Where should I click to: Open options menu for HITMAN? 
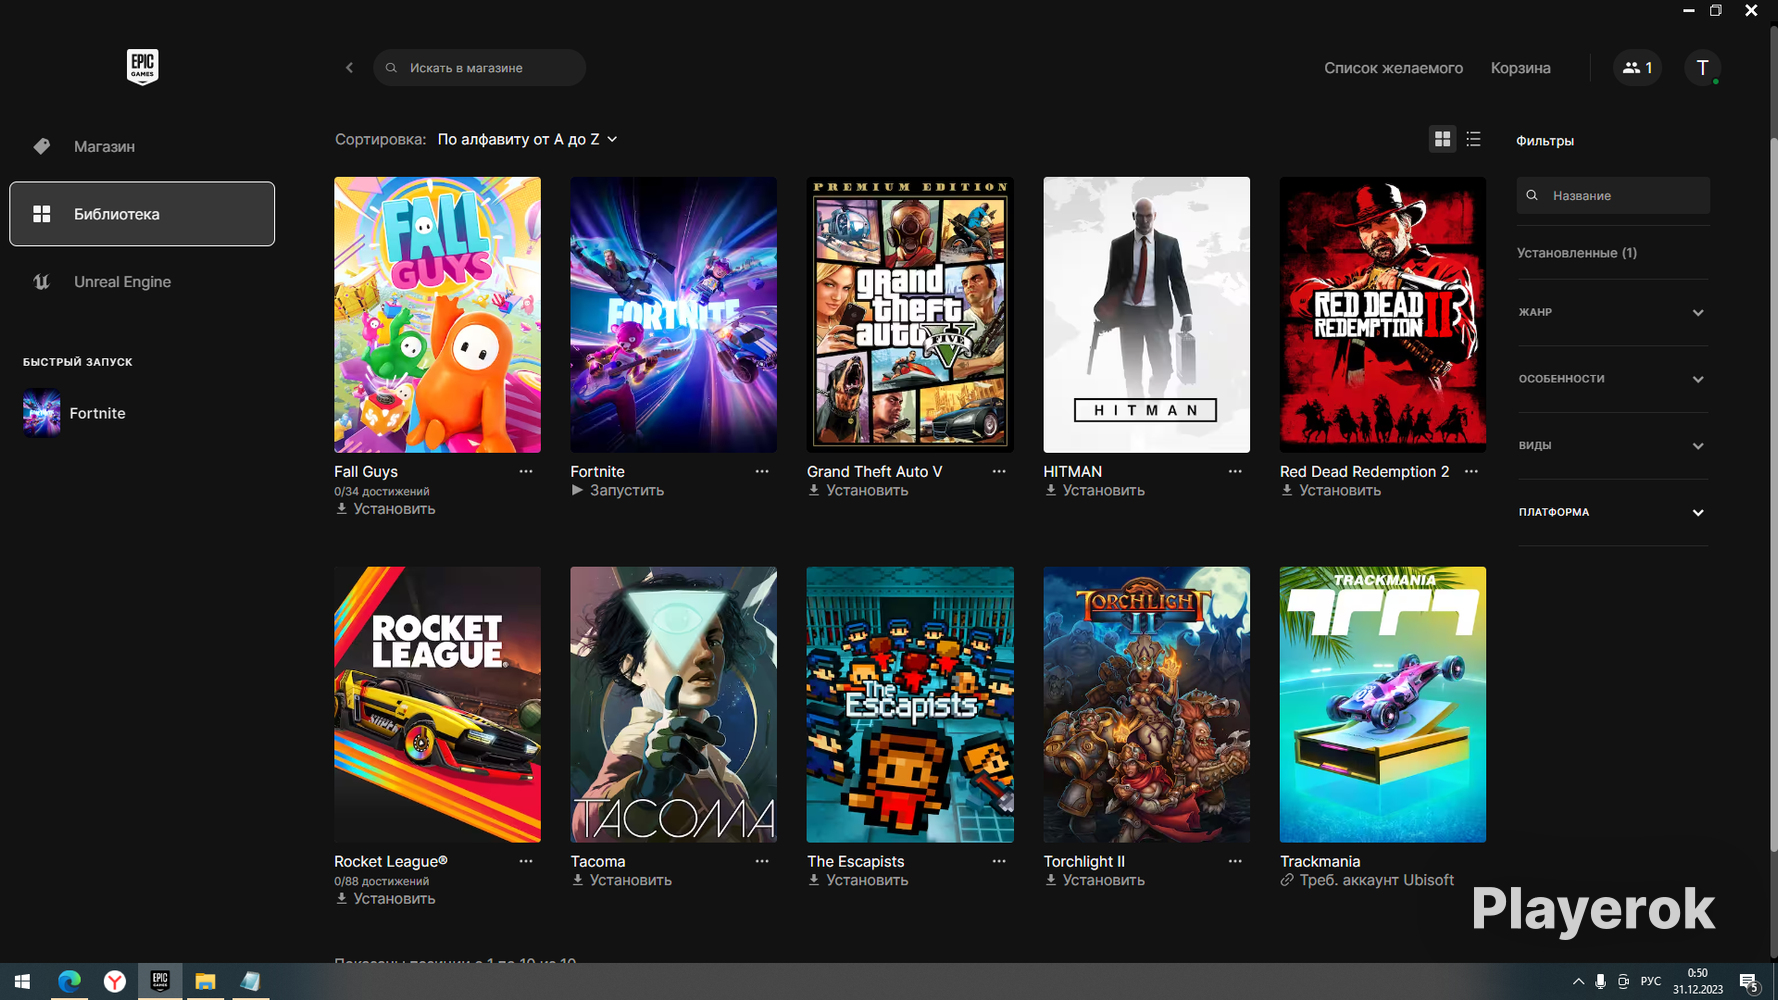coord(1235,471)
